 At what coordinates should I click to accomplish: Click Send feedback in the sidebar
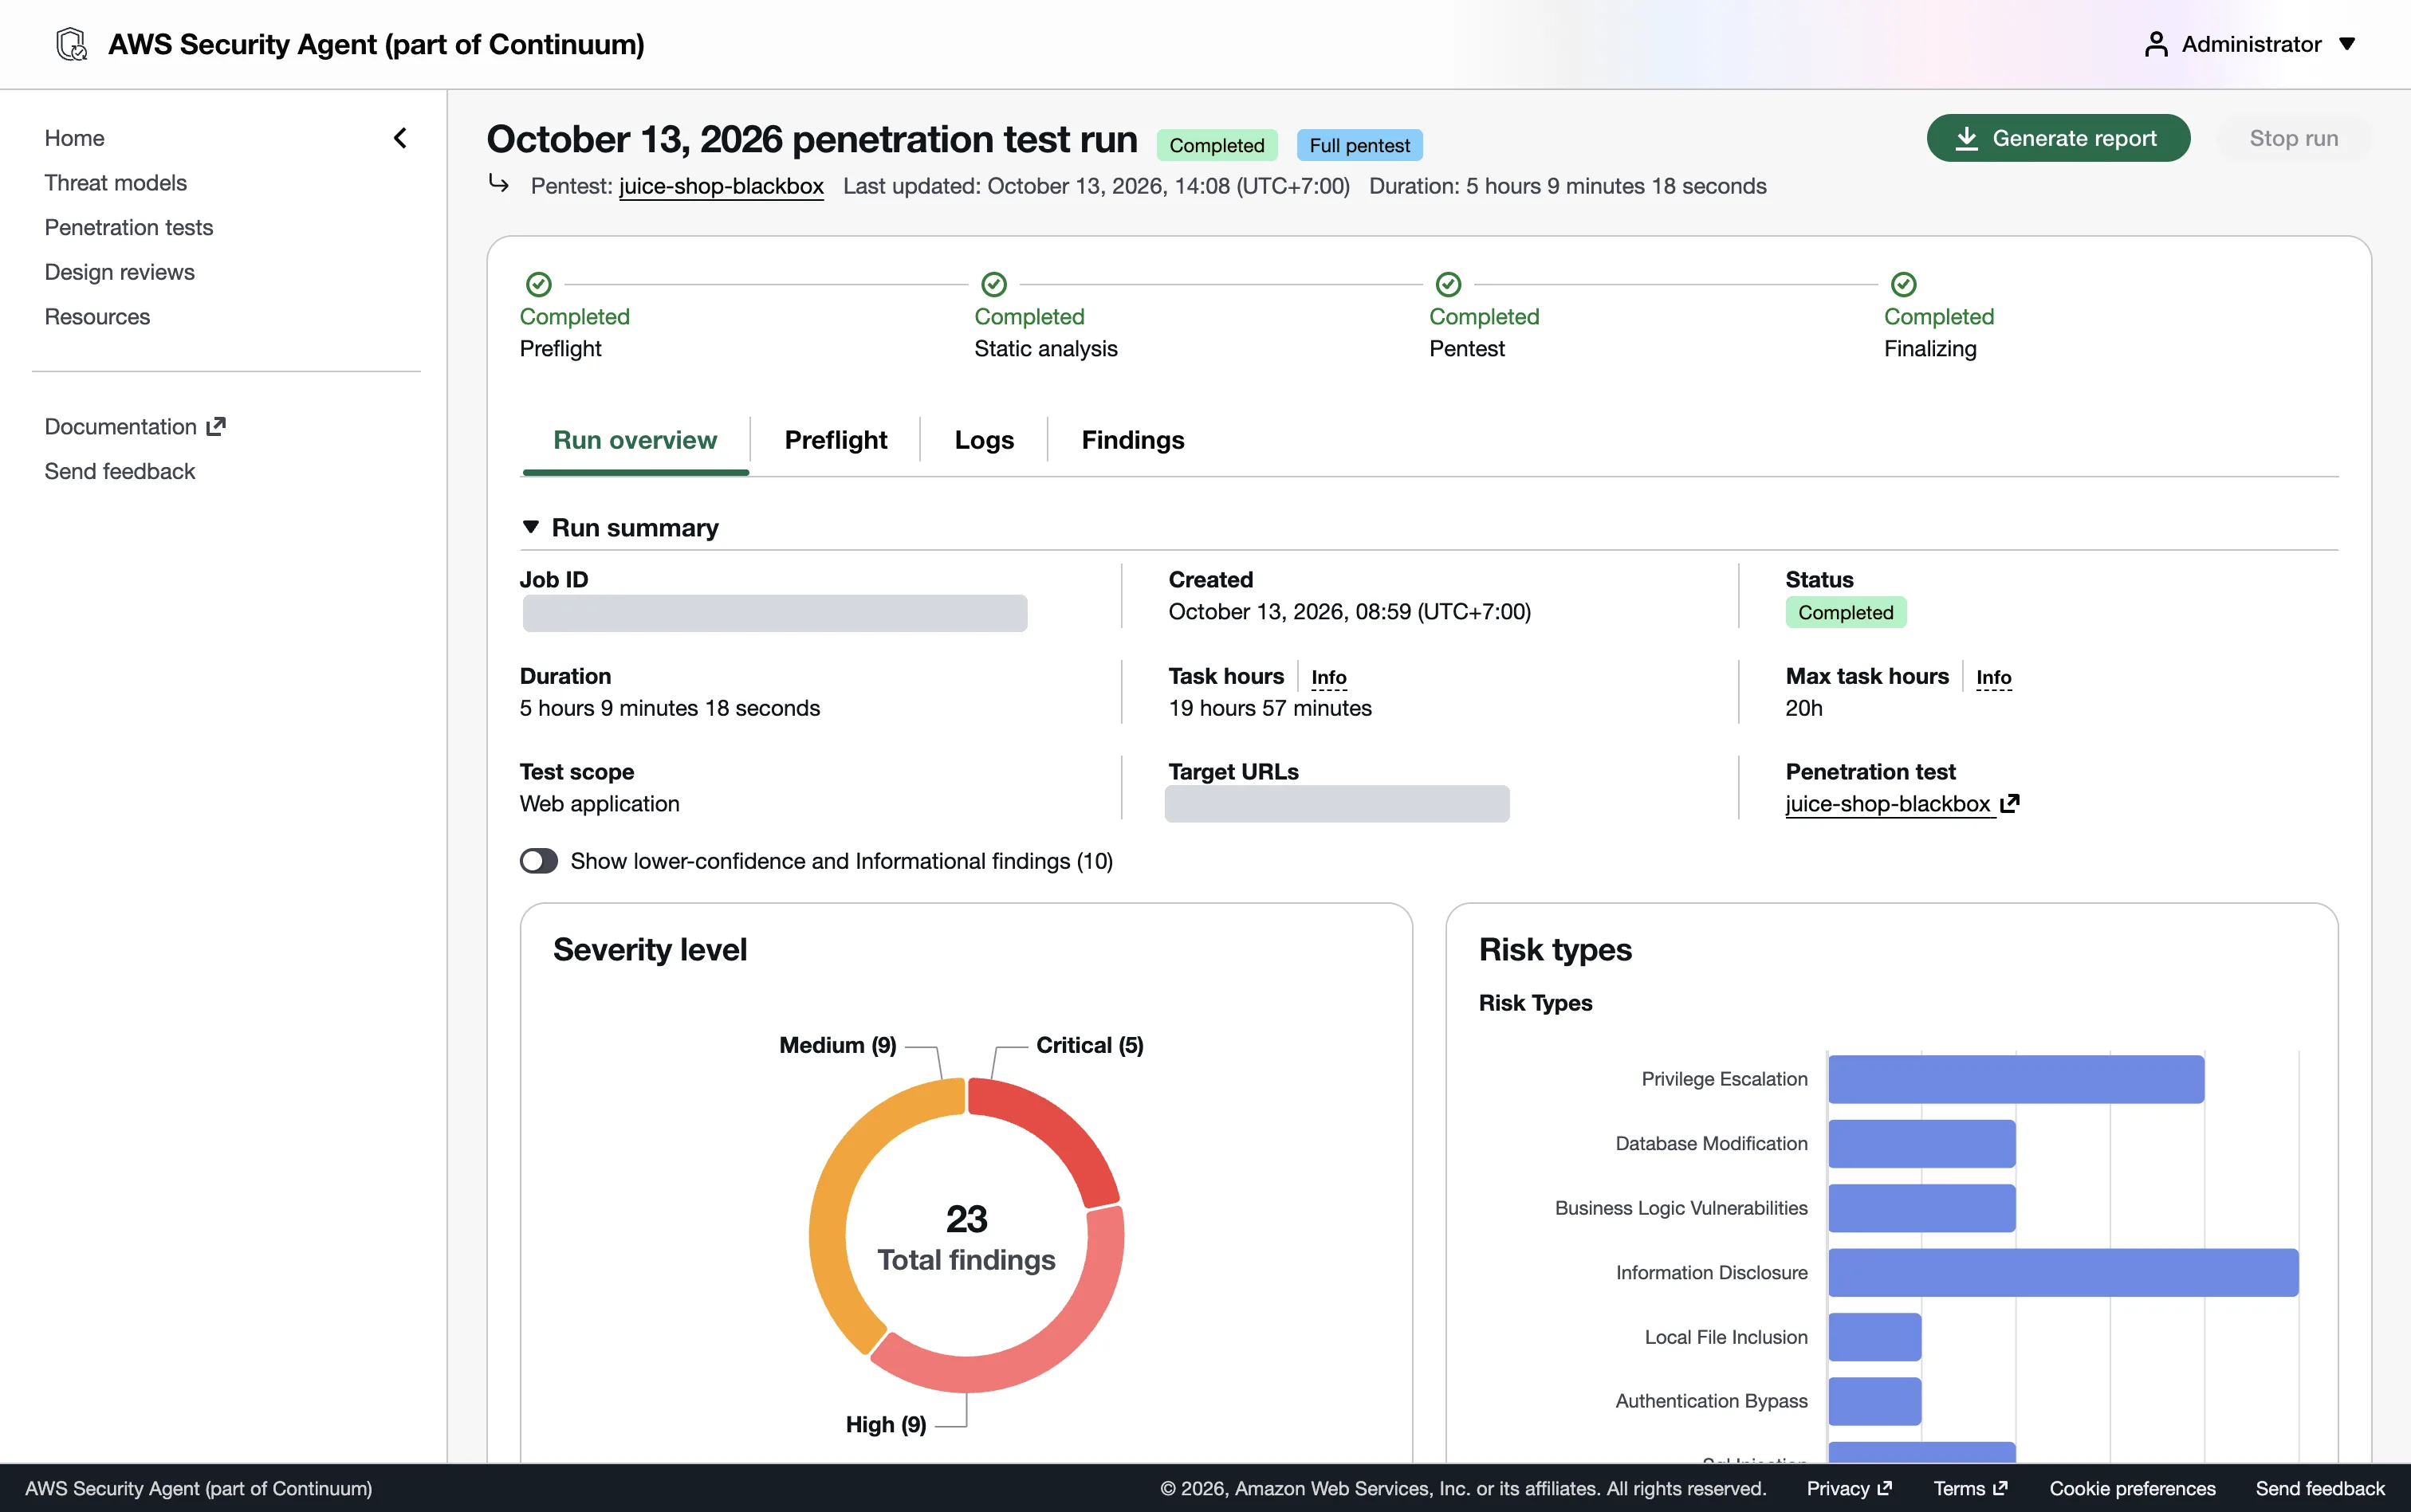point(120,471)
